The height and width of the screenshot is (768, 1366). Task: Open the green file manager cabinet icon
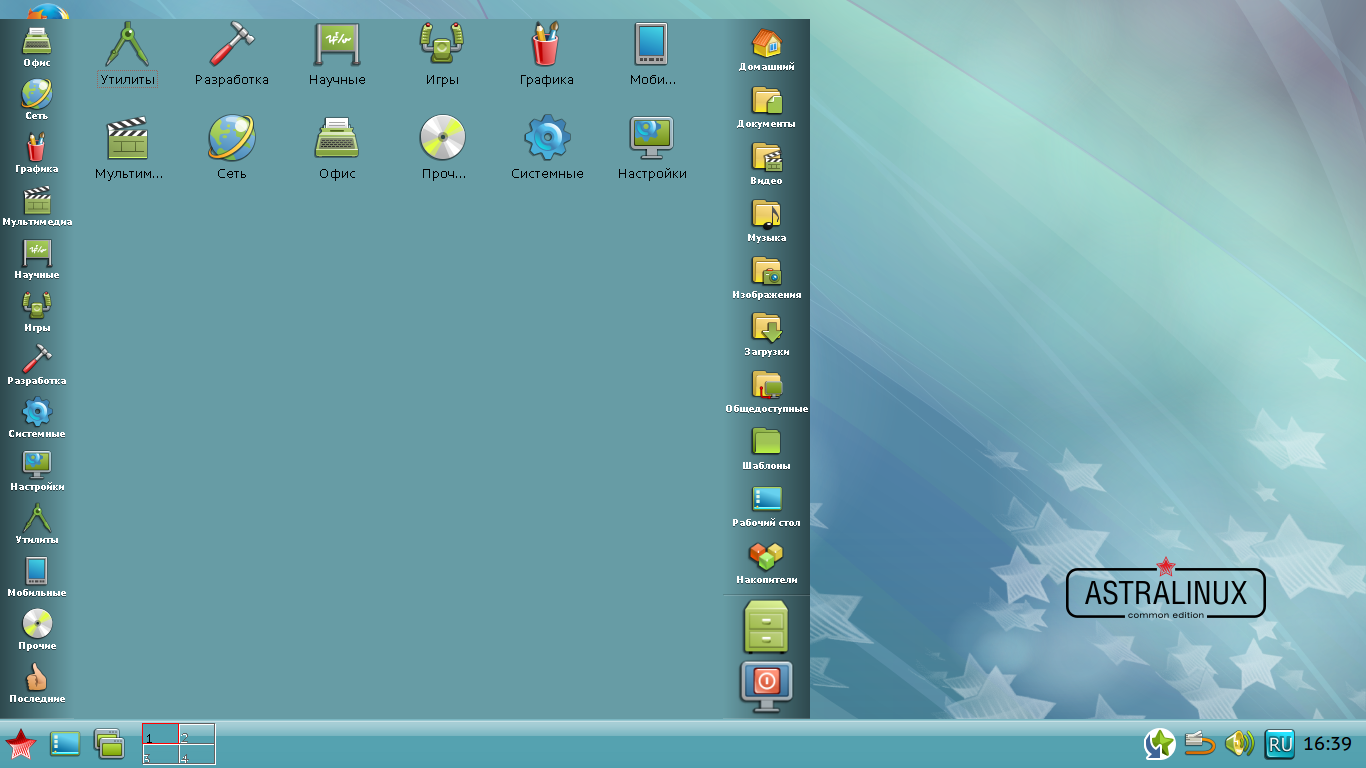(x=765, y=628)
